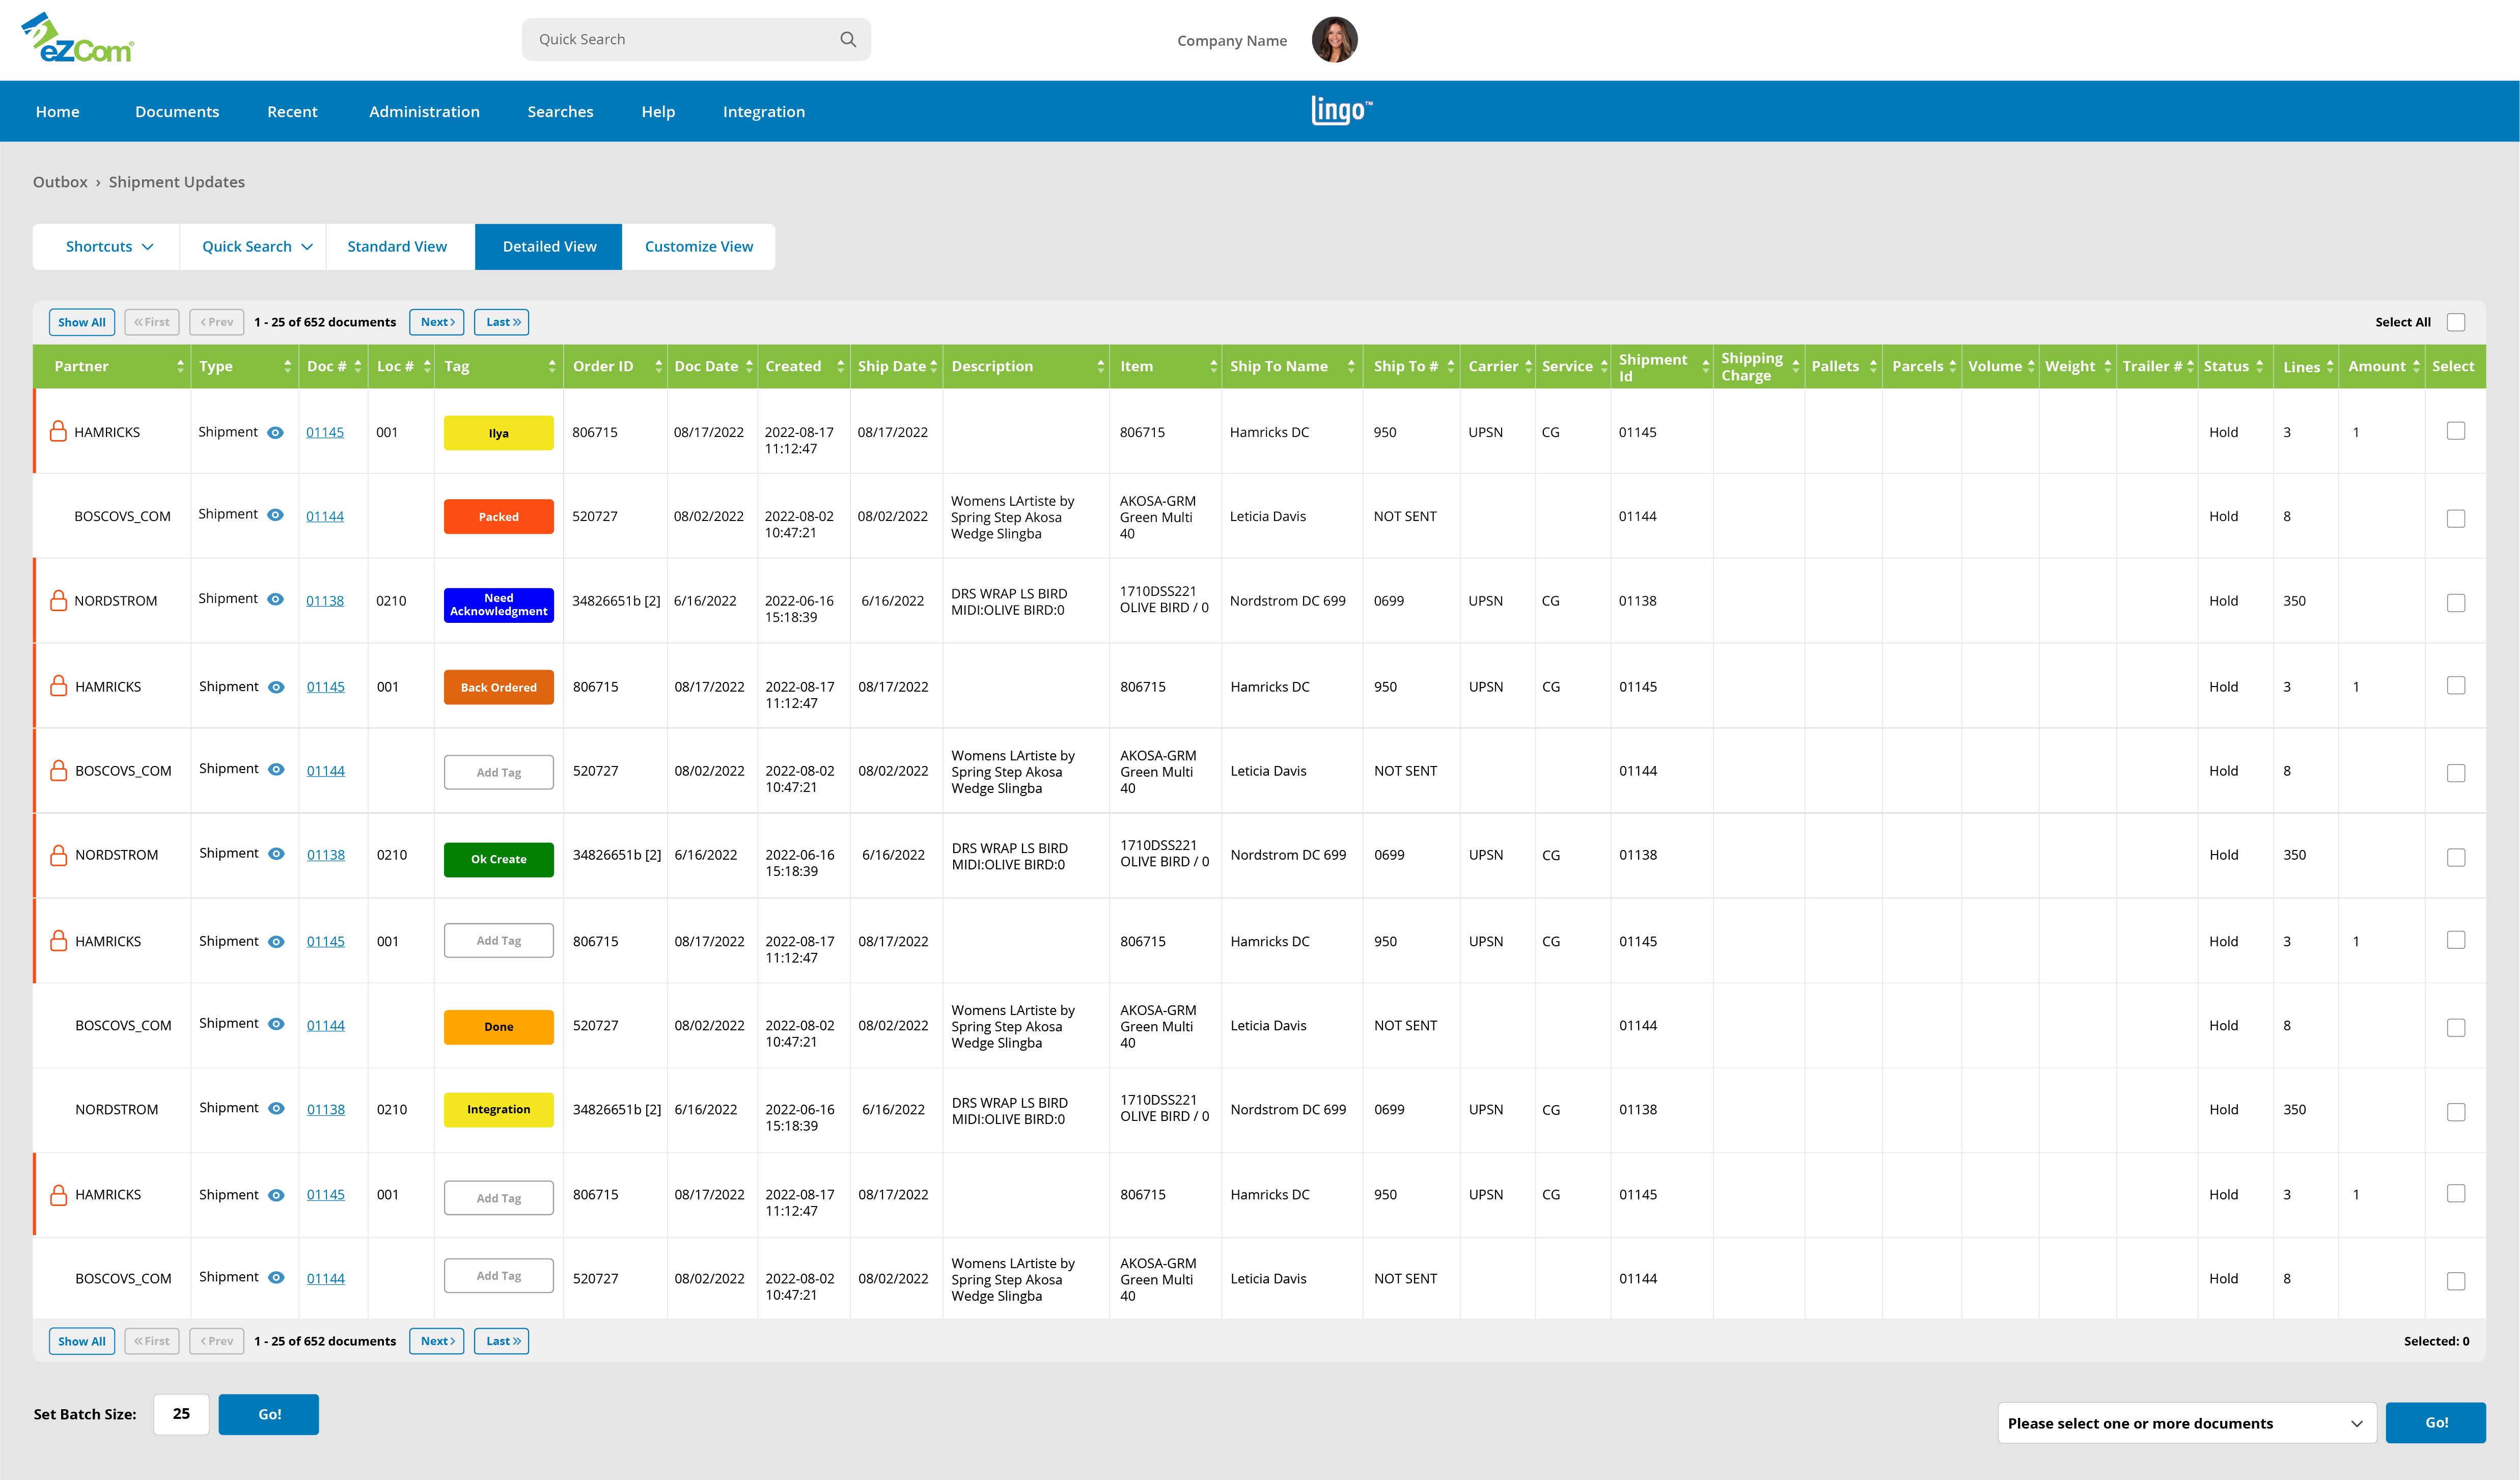Open document link 01138
Screen dimensions: 2520x1480
point(325,600)
